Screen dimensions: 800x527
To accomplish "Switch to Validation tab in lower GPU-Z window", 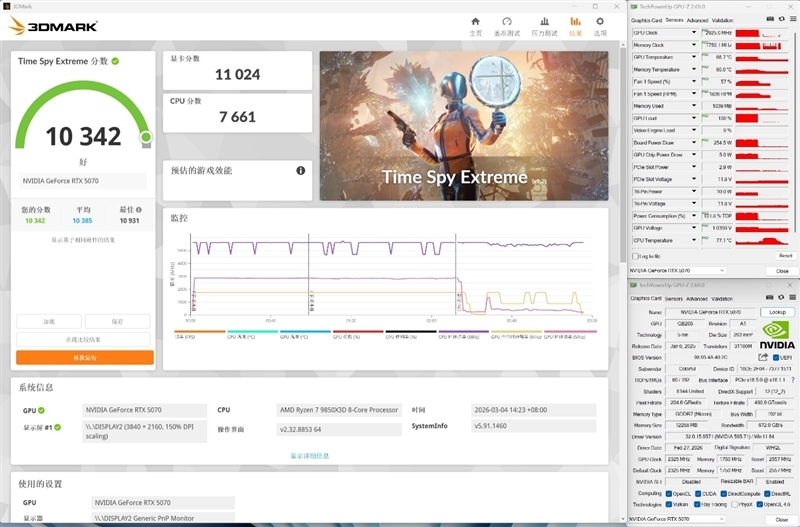I will point(722,298).
